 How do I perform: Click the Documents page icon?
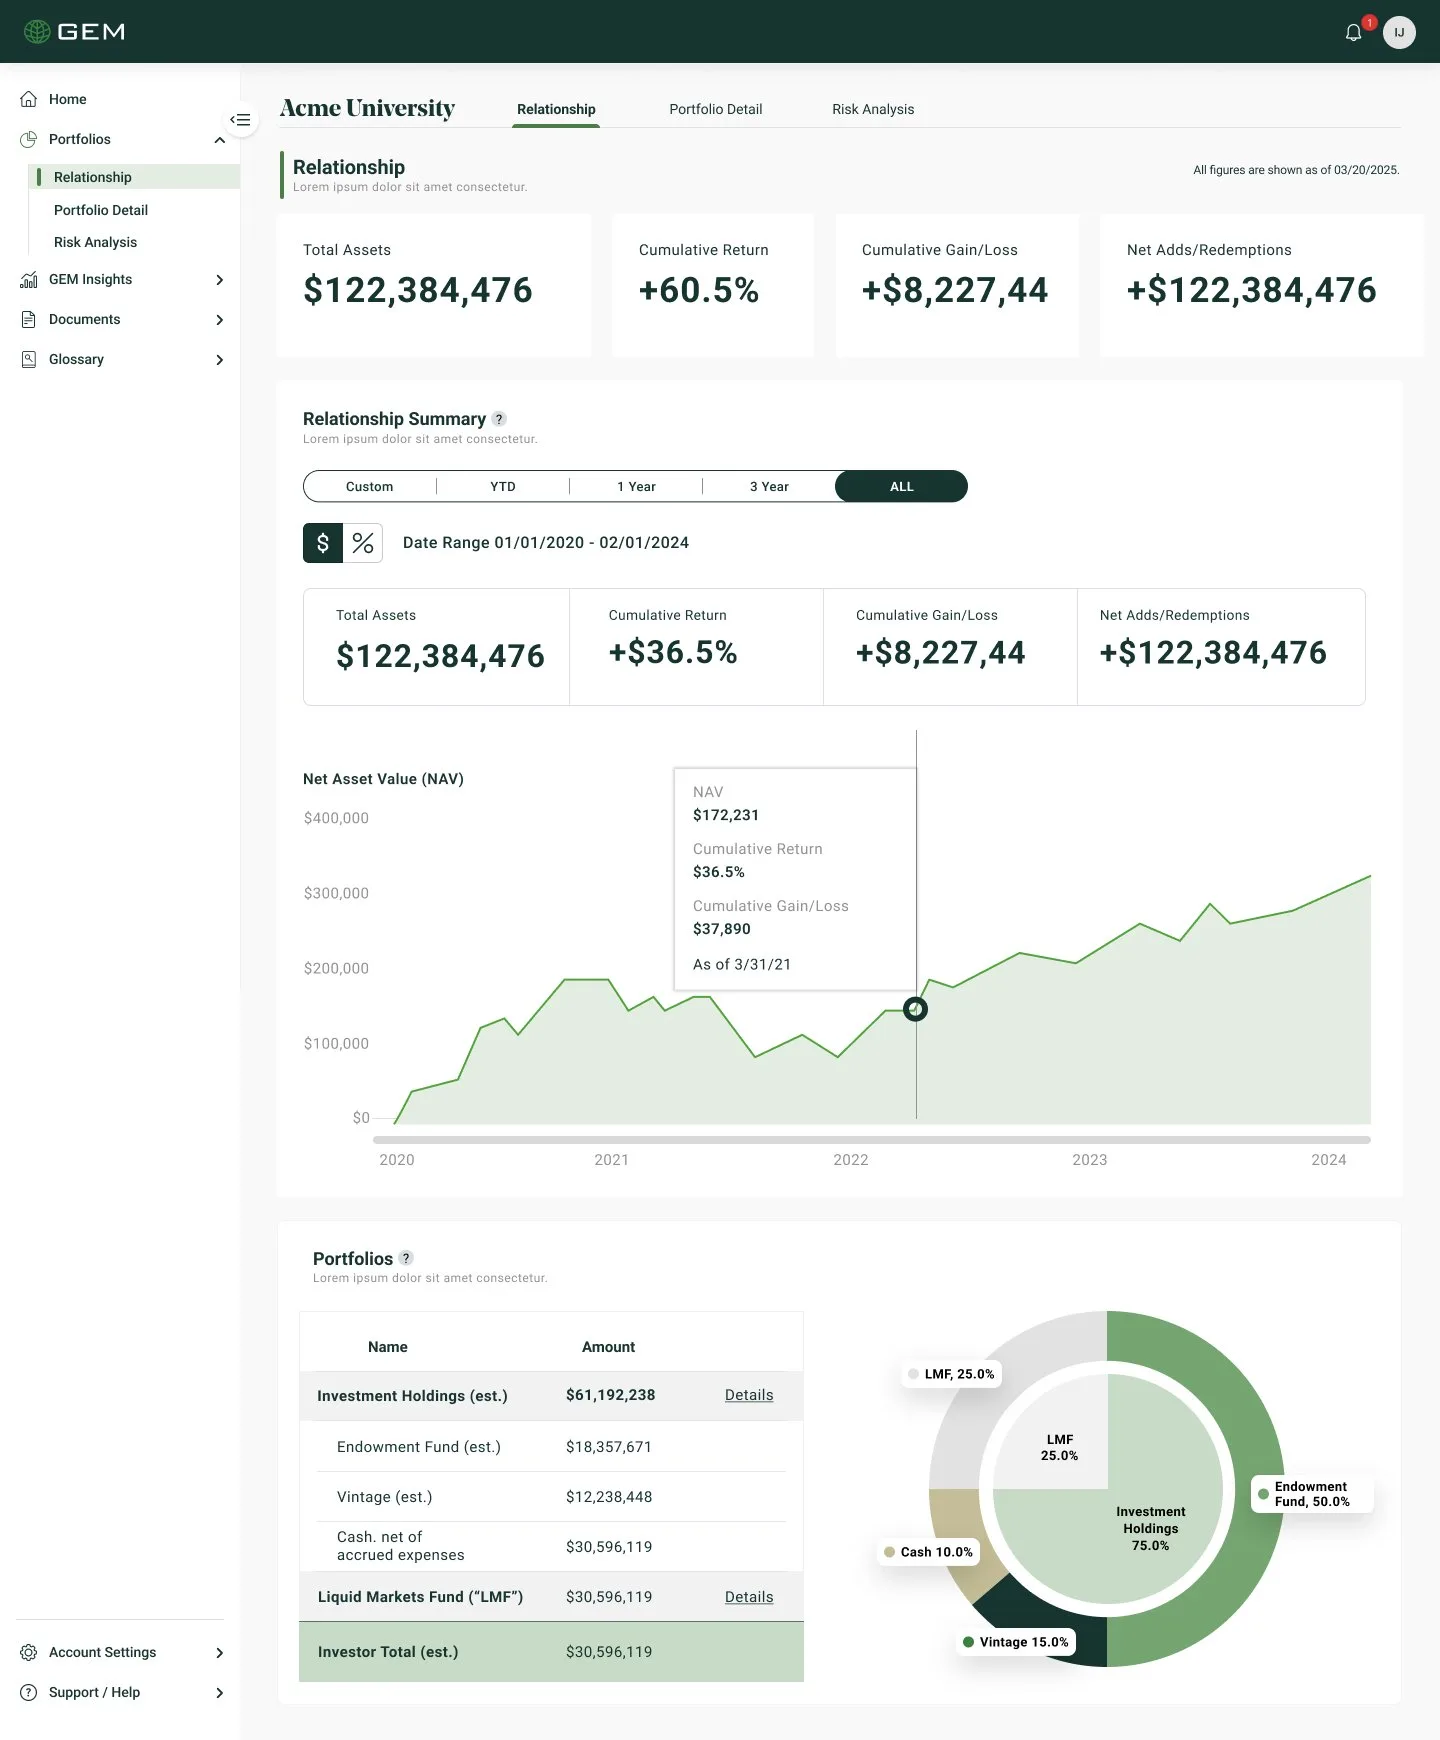pos(29,319)
